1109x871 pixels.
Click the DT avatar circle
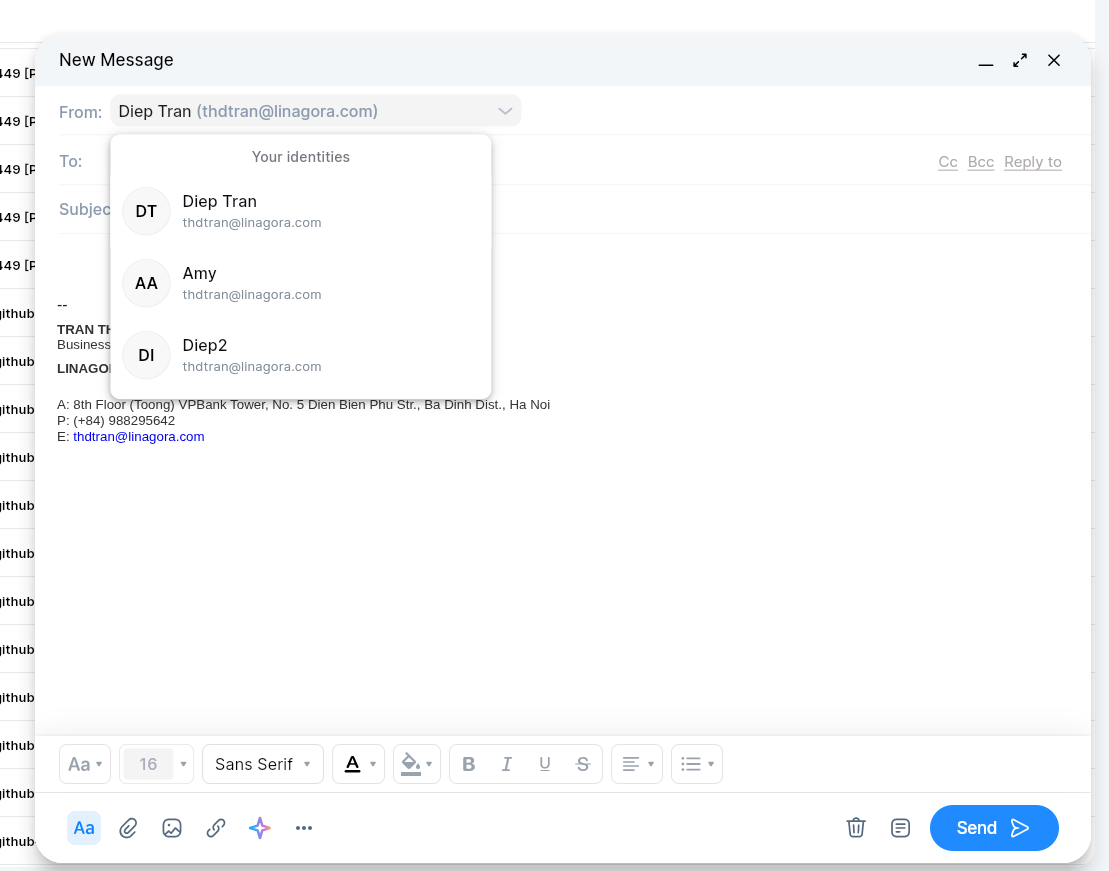tap(146, 212)
